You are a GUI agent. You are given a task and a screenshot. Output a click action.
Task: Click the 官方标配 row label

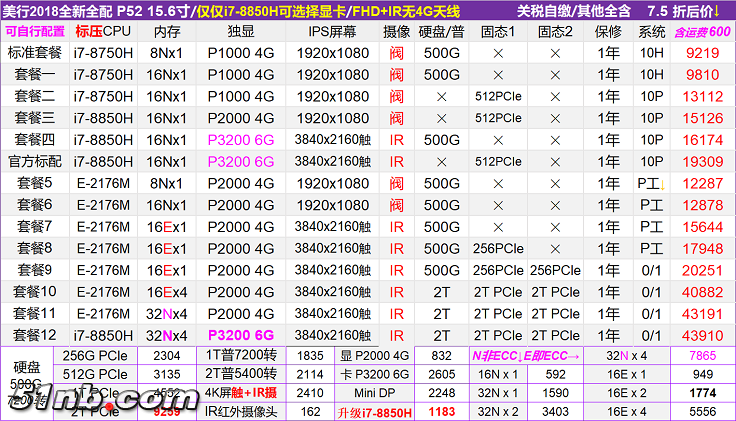(34, 161)
